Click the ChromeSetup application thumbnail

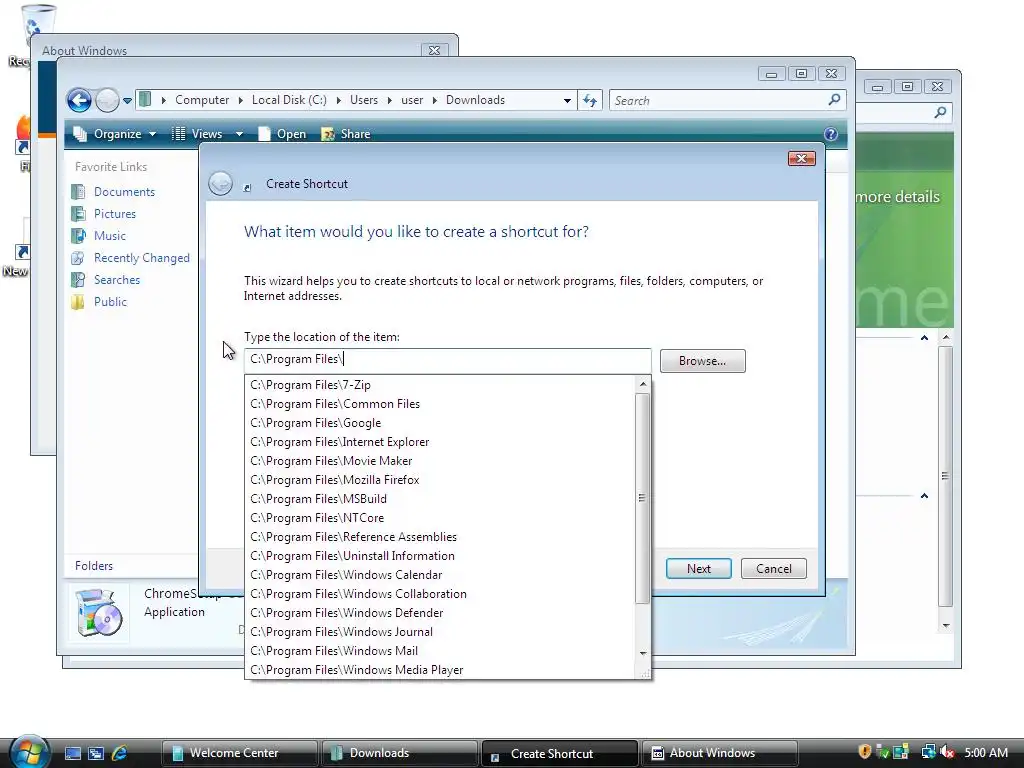(99, 611)
